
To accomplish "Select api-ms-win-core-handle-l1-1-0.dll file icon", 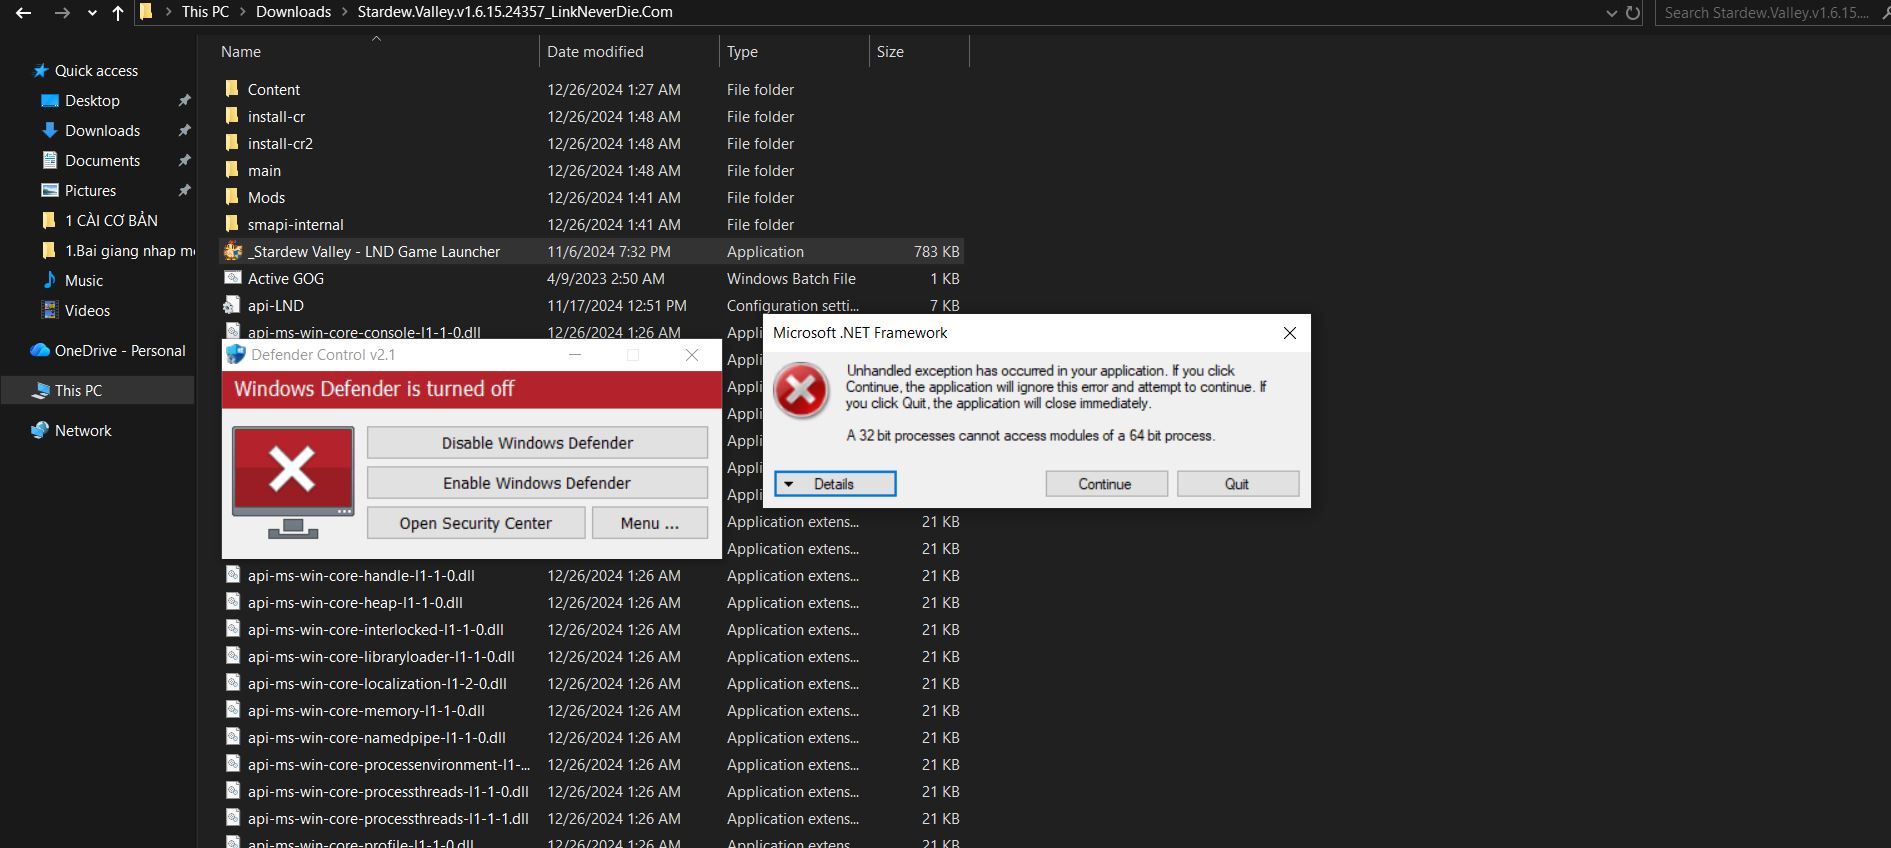I will coord(233,575).
